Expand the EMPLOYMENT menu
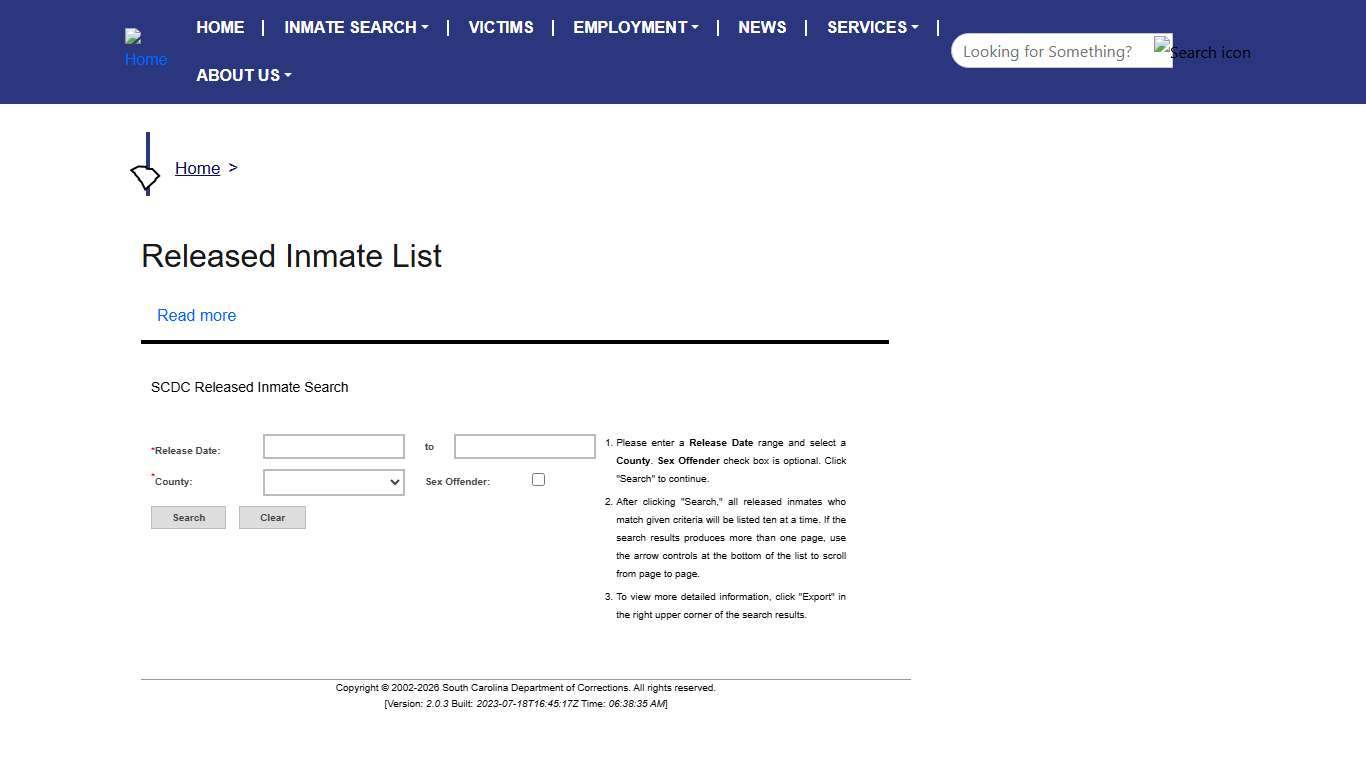This screenshot has width=1366, height=768. [x=635, y=27]
